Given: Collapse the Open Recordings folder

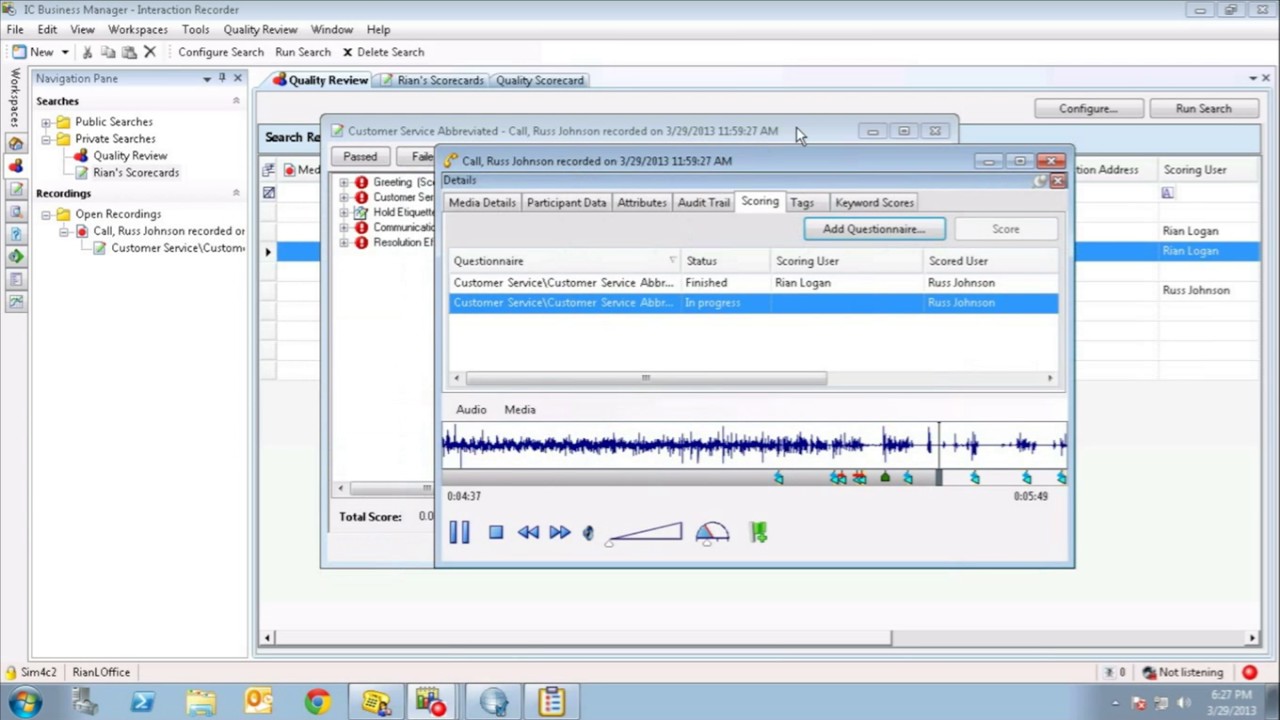Looking at the screenshot, I should [x=46, y=214].
